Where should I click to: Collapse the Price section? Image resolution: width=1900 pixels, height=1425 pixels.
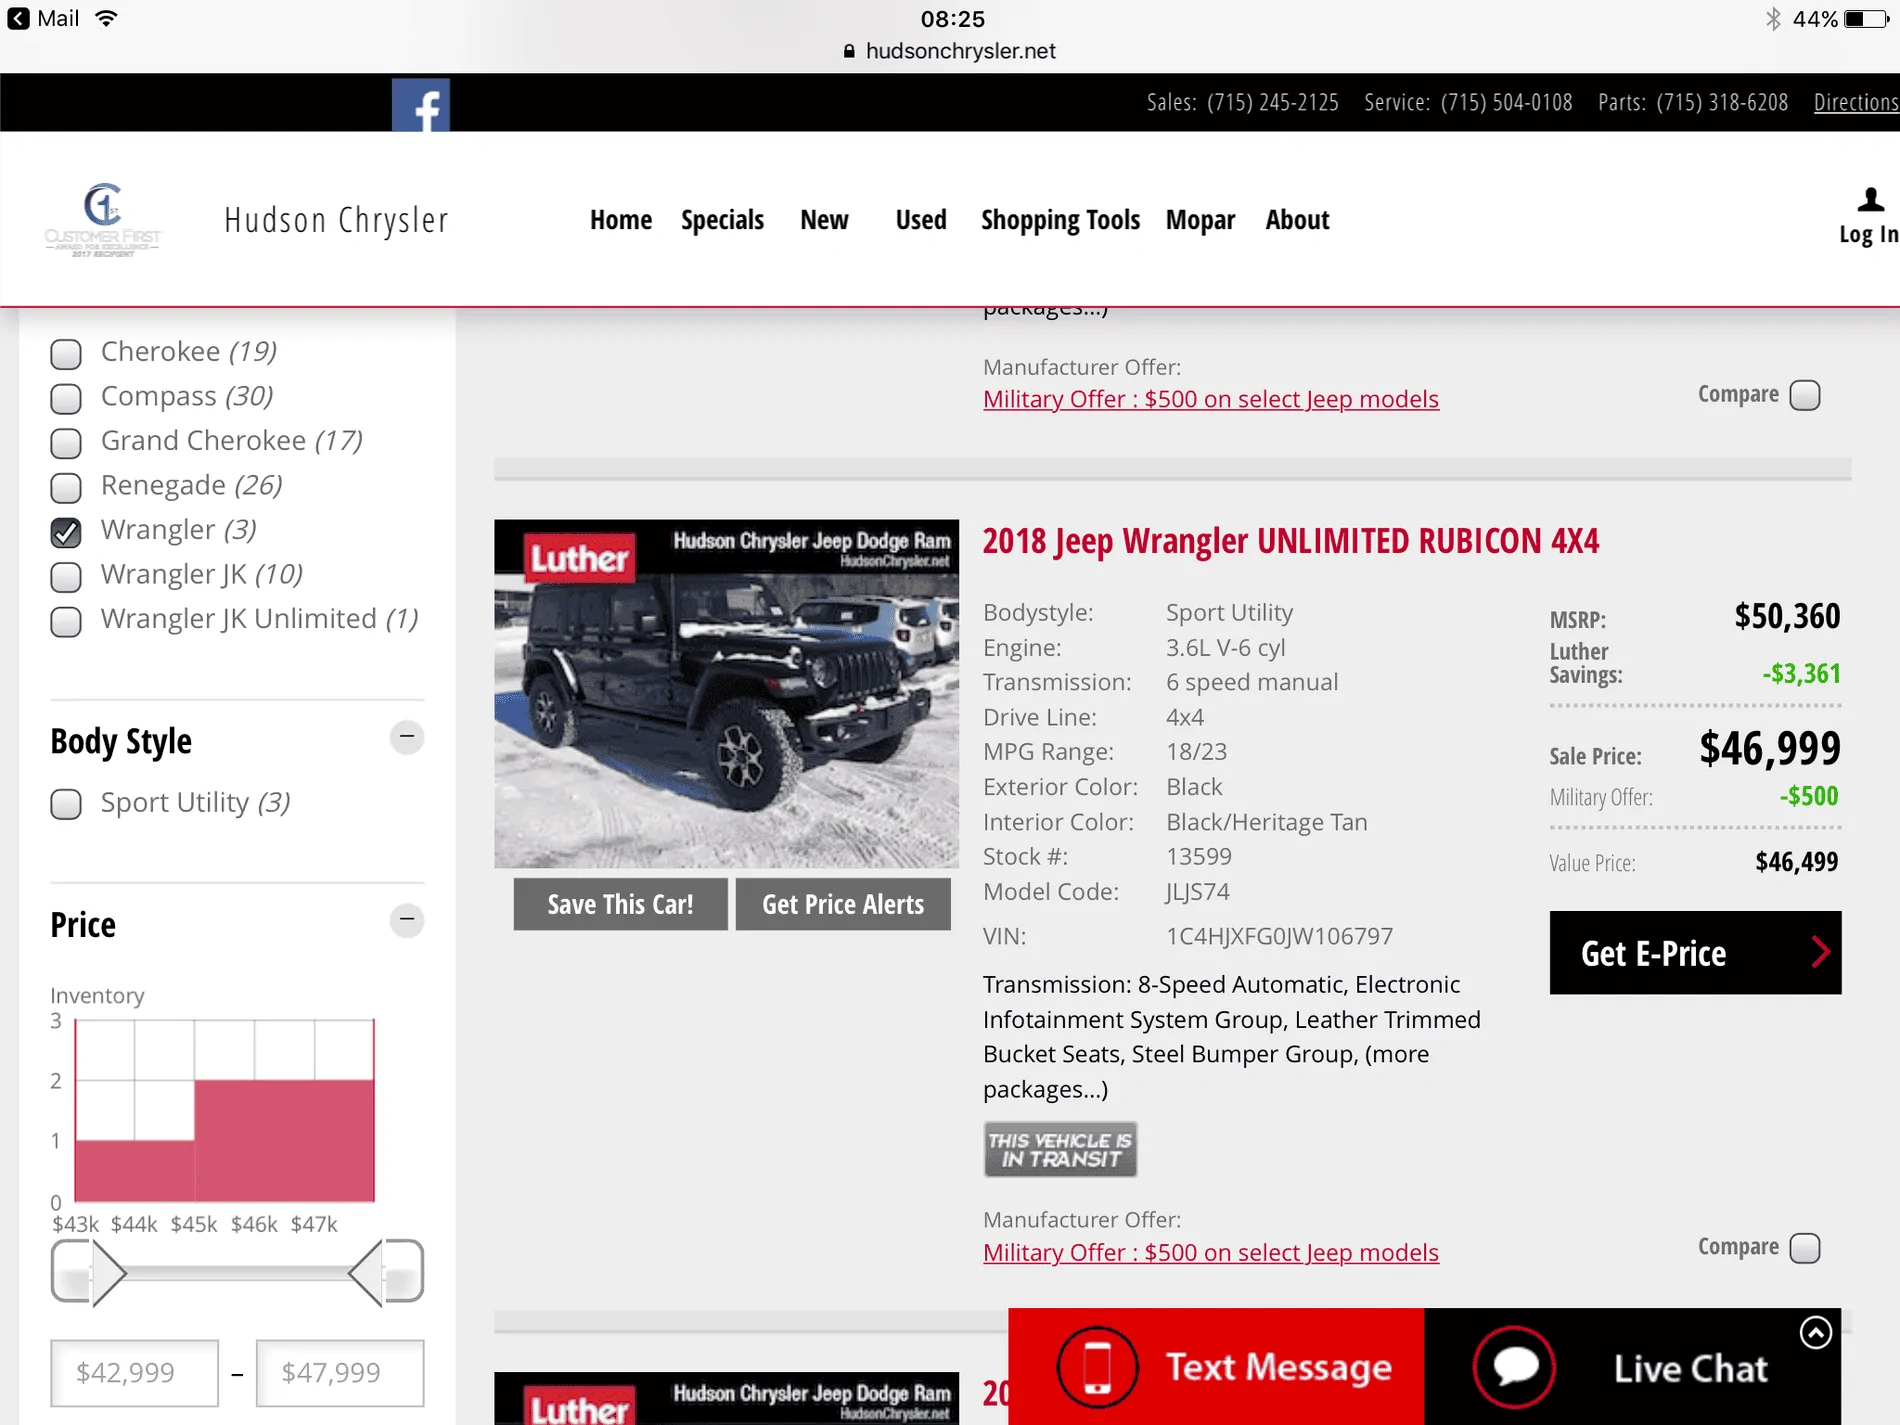click(x=407, y=920)
